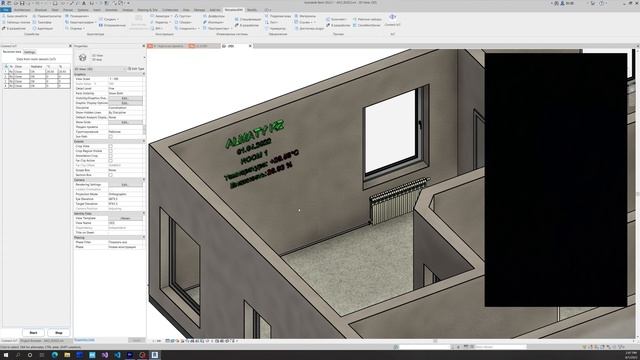Switch to the Massing & Site ribbon tab

pyautogui.click(x=147, y=9)
